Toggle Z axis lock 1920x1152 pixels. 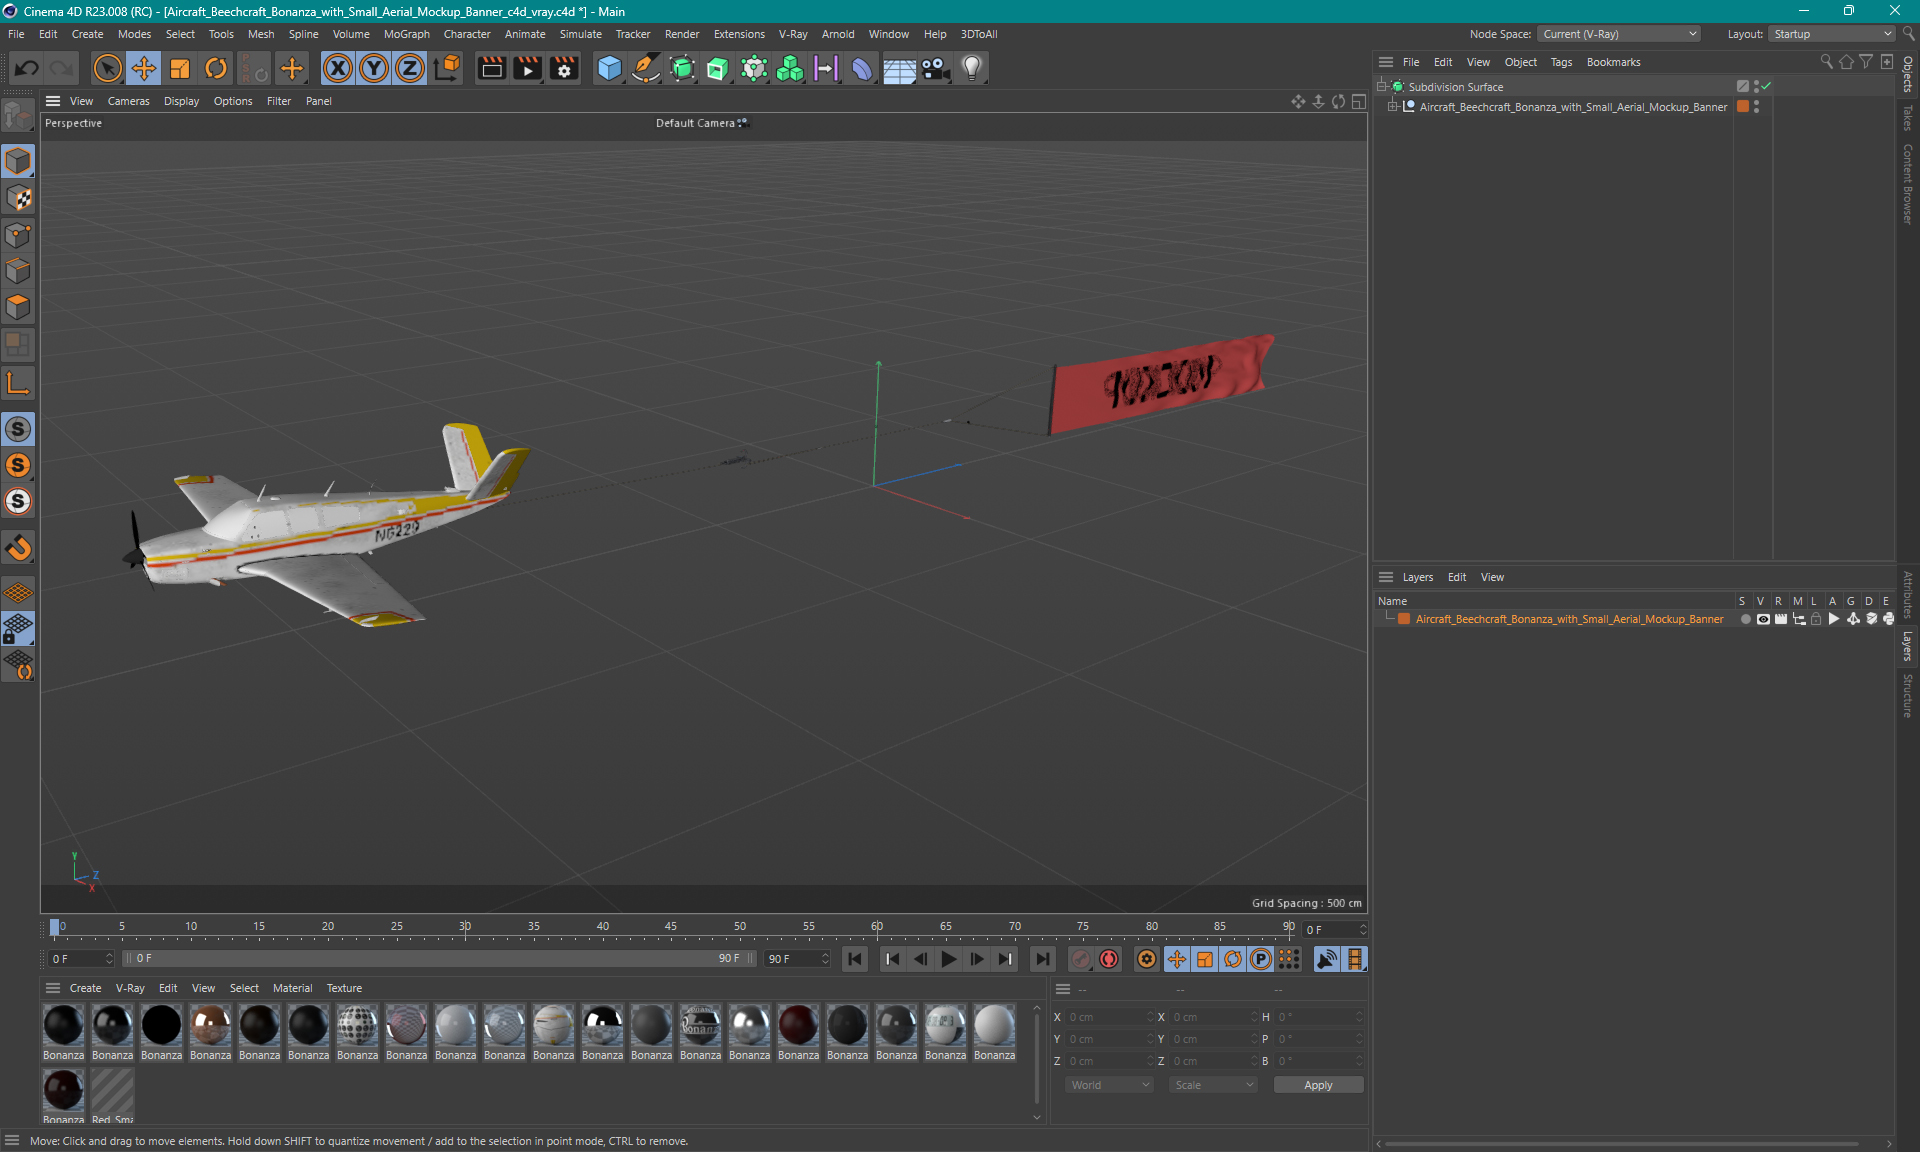[410, 68]
